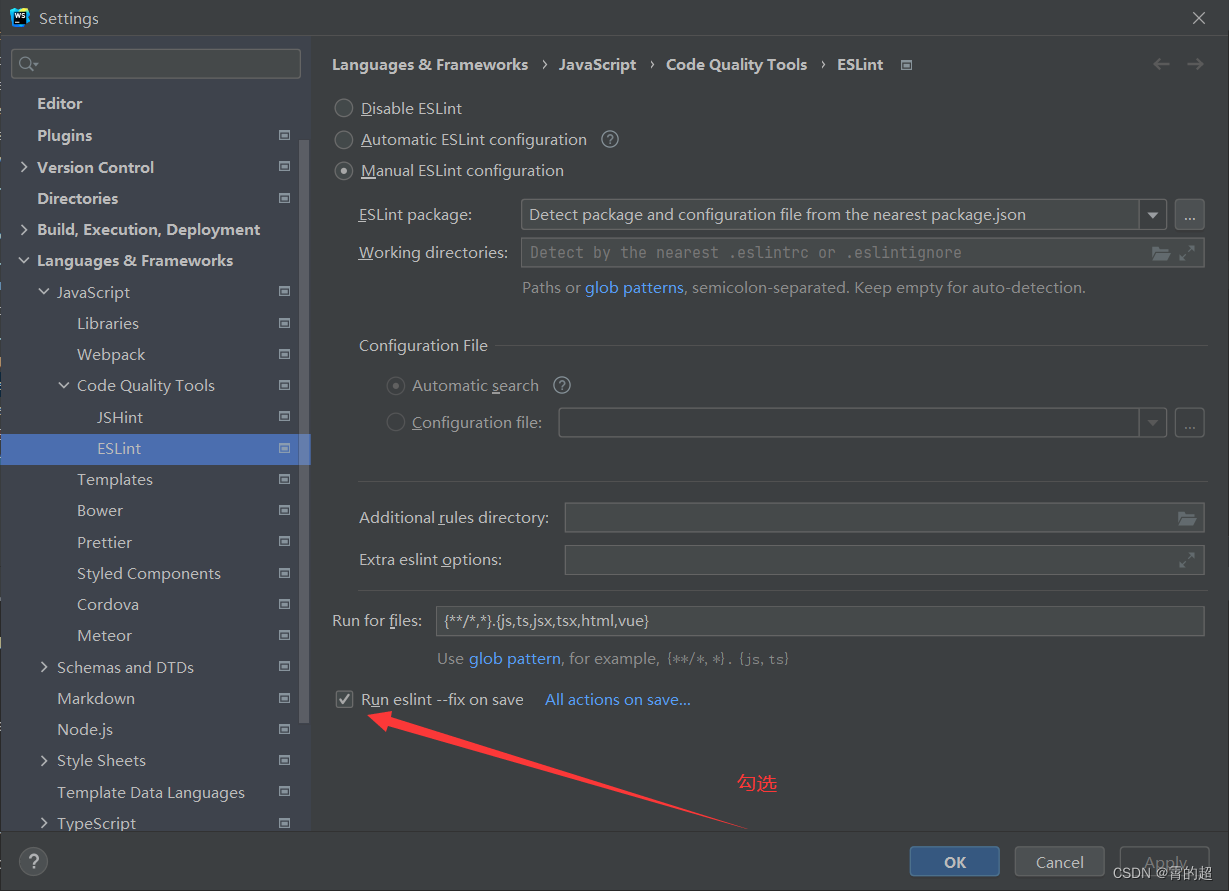The image size is (1229, 891).
Task: Open the glob patterns link under Working directories
Action: tap(634, 287)
